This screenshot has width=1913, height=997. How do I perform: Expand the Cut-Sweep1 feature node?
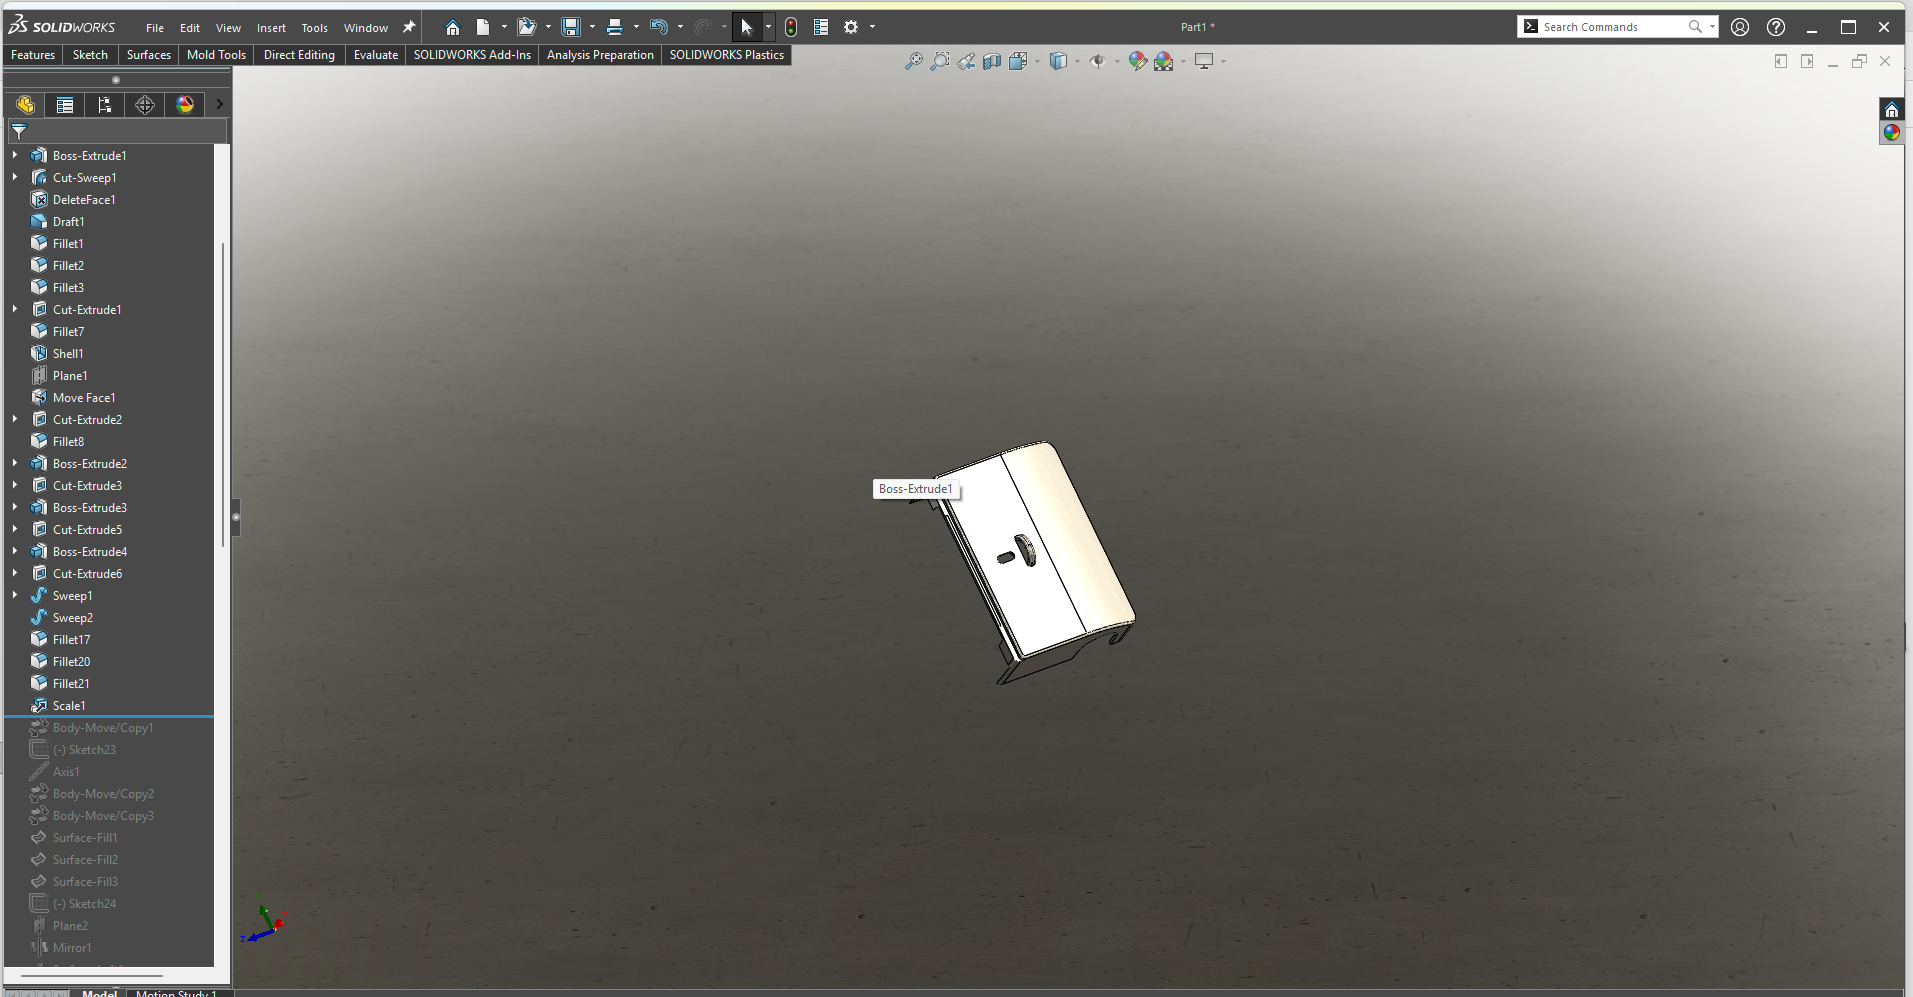pos(15,177)
